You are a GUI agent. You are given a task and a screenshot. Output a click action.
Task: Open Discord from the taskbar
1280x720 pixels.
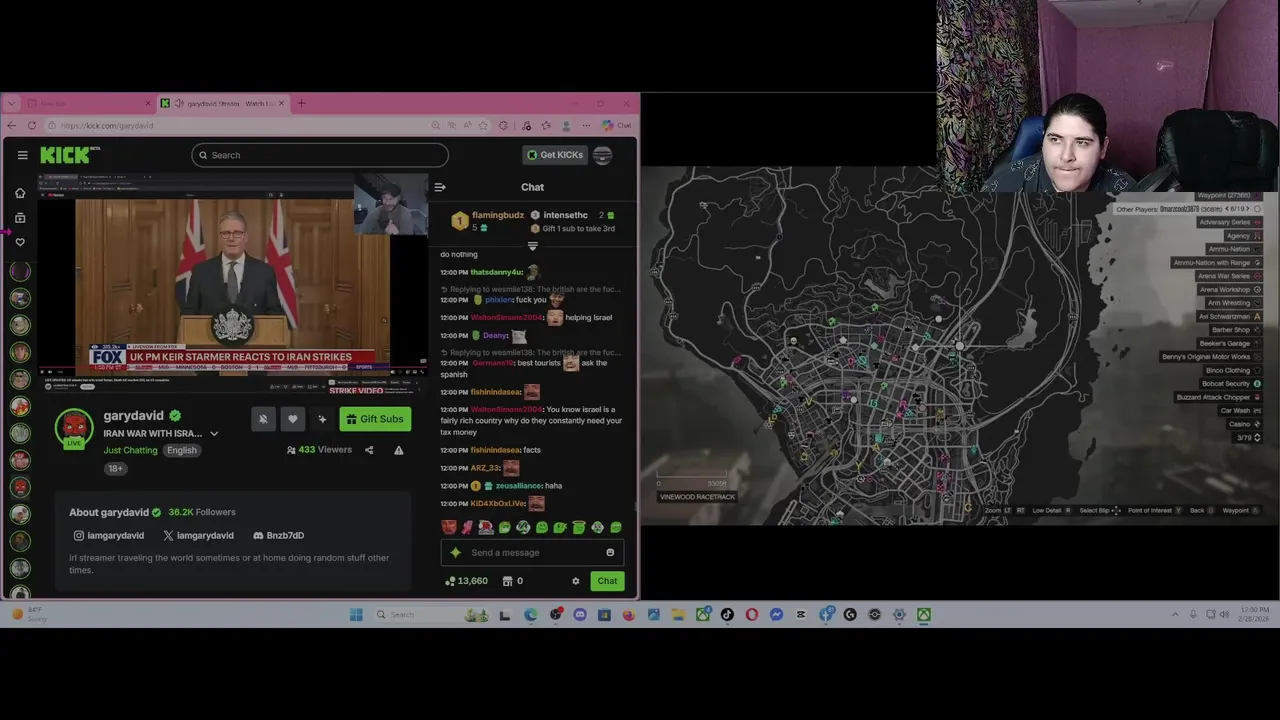(x=580, y=615)
